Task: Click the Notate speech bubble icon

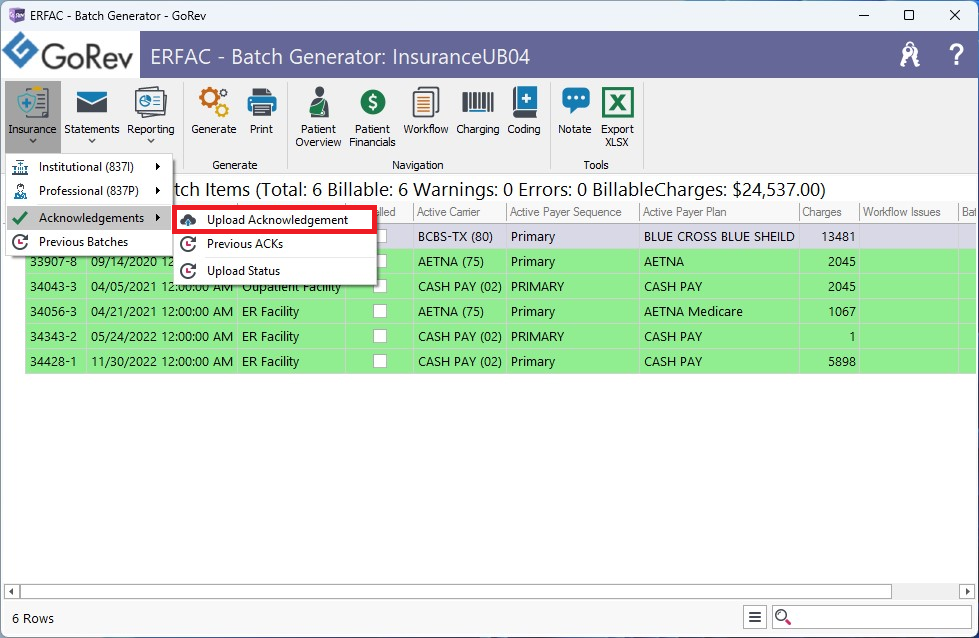Action: coord(575,101)
